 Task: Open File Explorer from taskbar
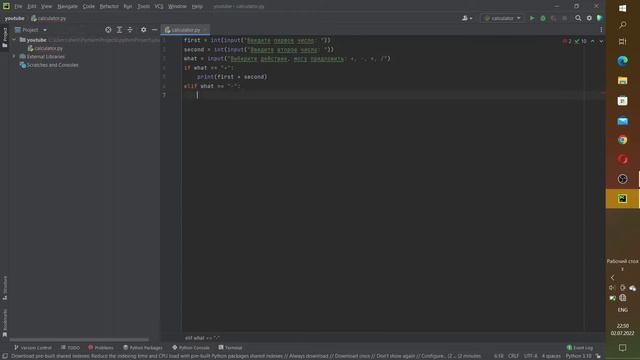pos(622,80)
